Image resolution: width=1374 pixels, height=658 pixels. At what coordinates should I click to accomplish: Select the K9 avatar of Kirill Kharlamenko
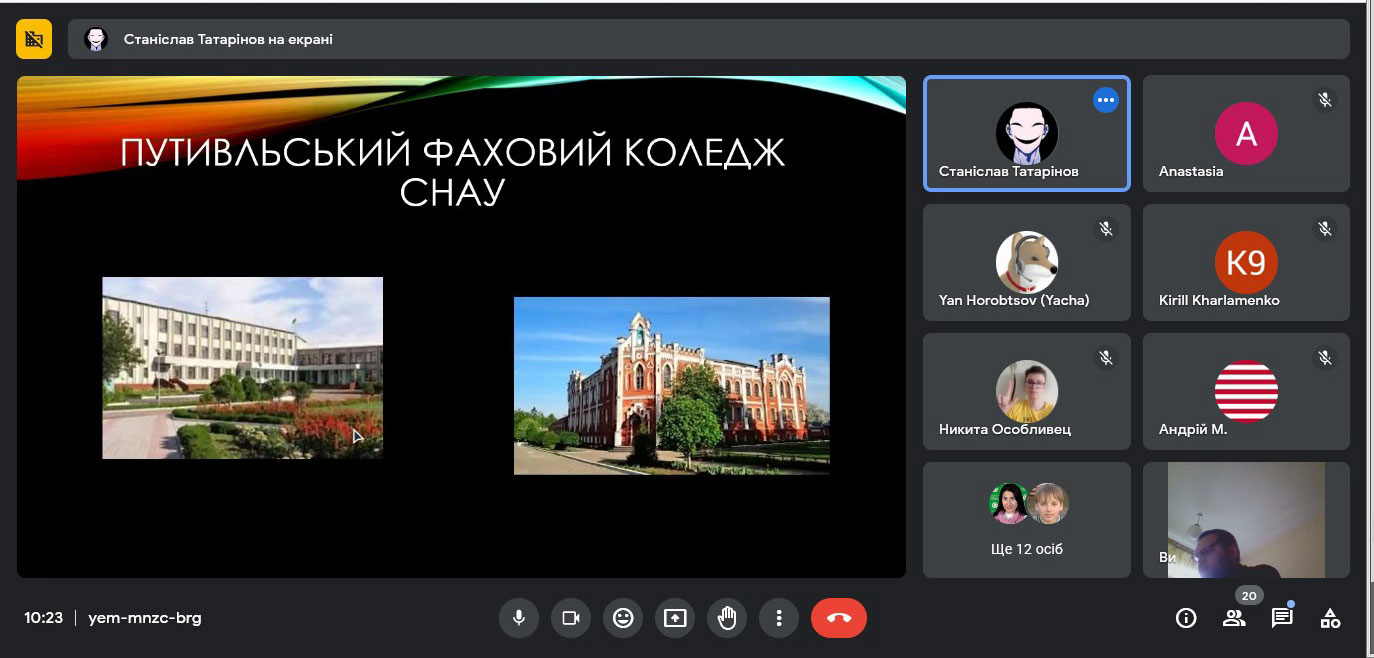point(1246,262)
